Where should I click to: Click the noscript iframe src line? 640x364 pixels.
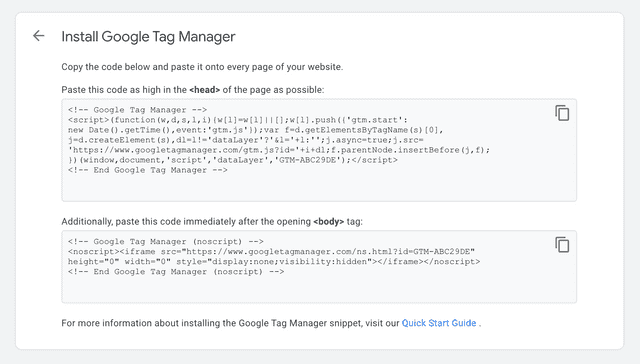click(x=271, y=252)
